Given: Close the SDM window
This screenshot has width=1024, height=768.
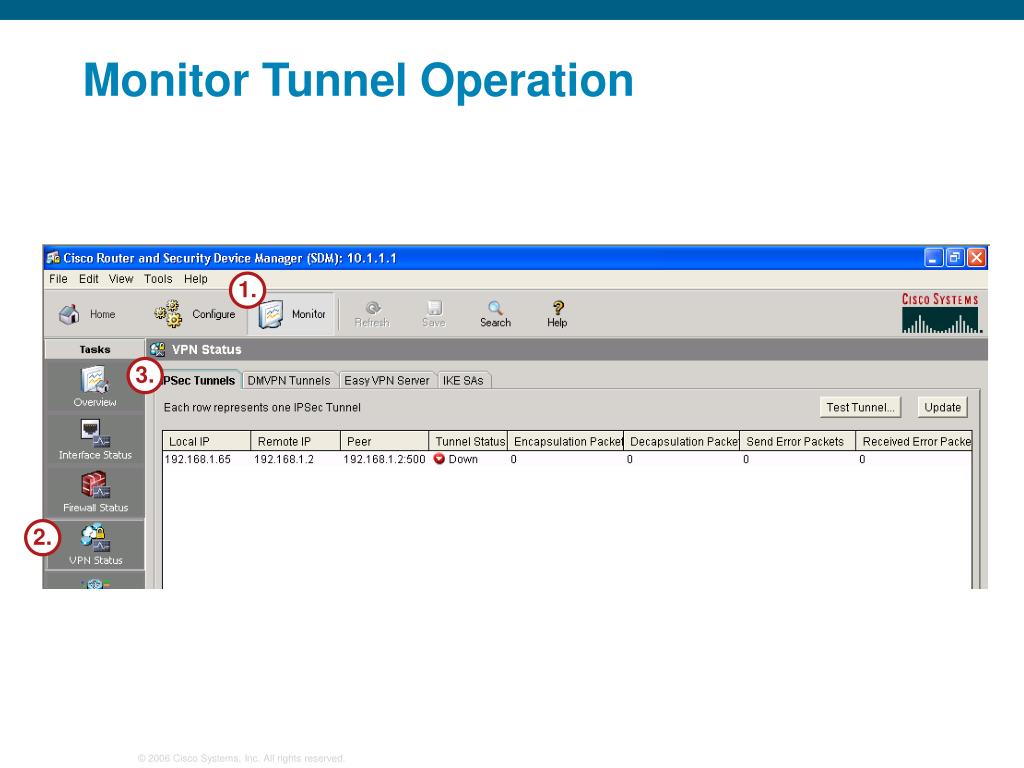Looking at the screenshot, I should [x=976, y=257].
